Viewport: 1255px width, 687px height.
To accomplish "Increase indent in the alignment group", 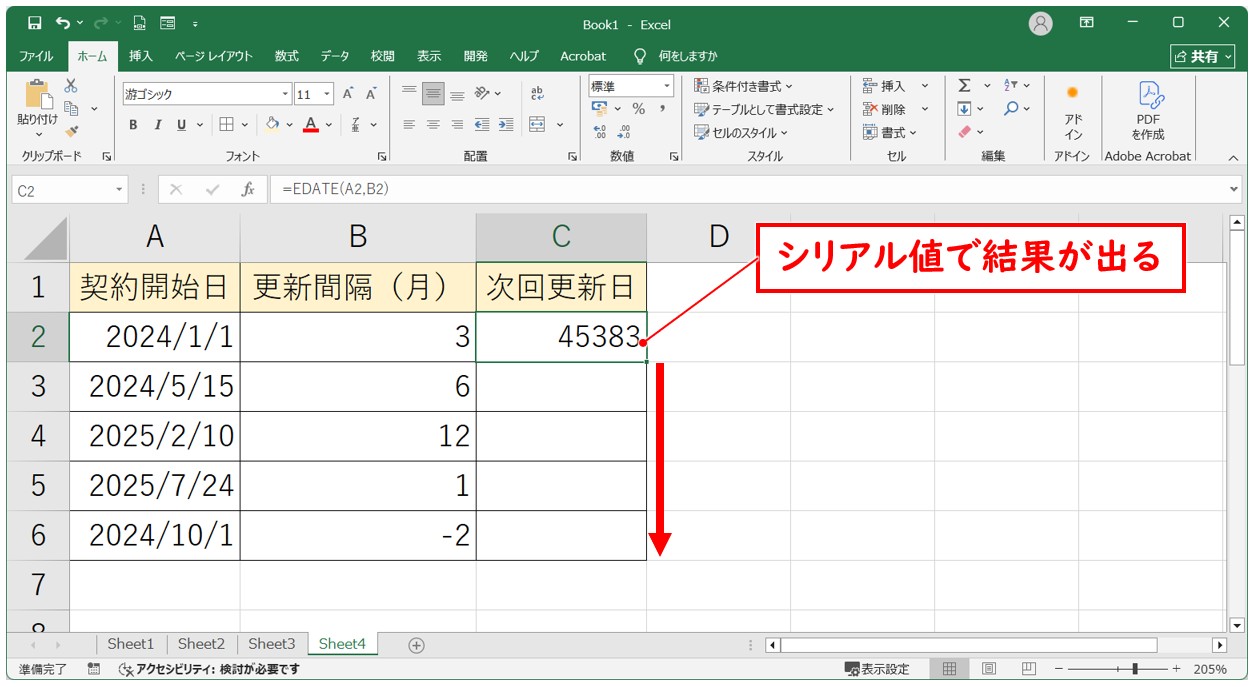I will tap(506, 125).
